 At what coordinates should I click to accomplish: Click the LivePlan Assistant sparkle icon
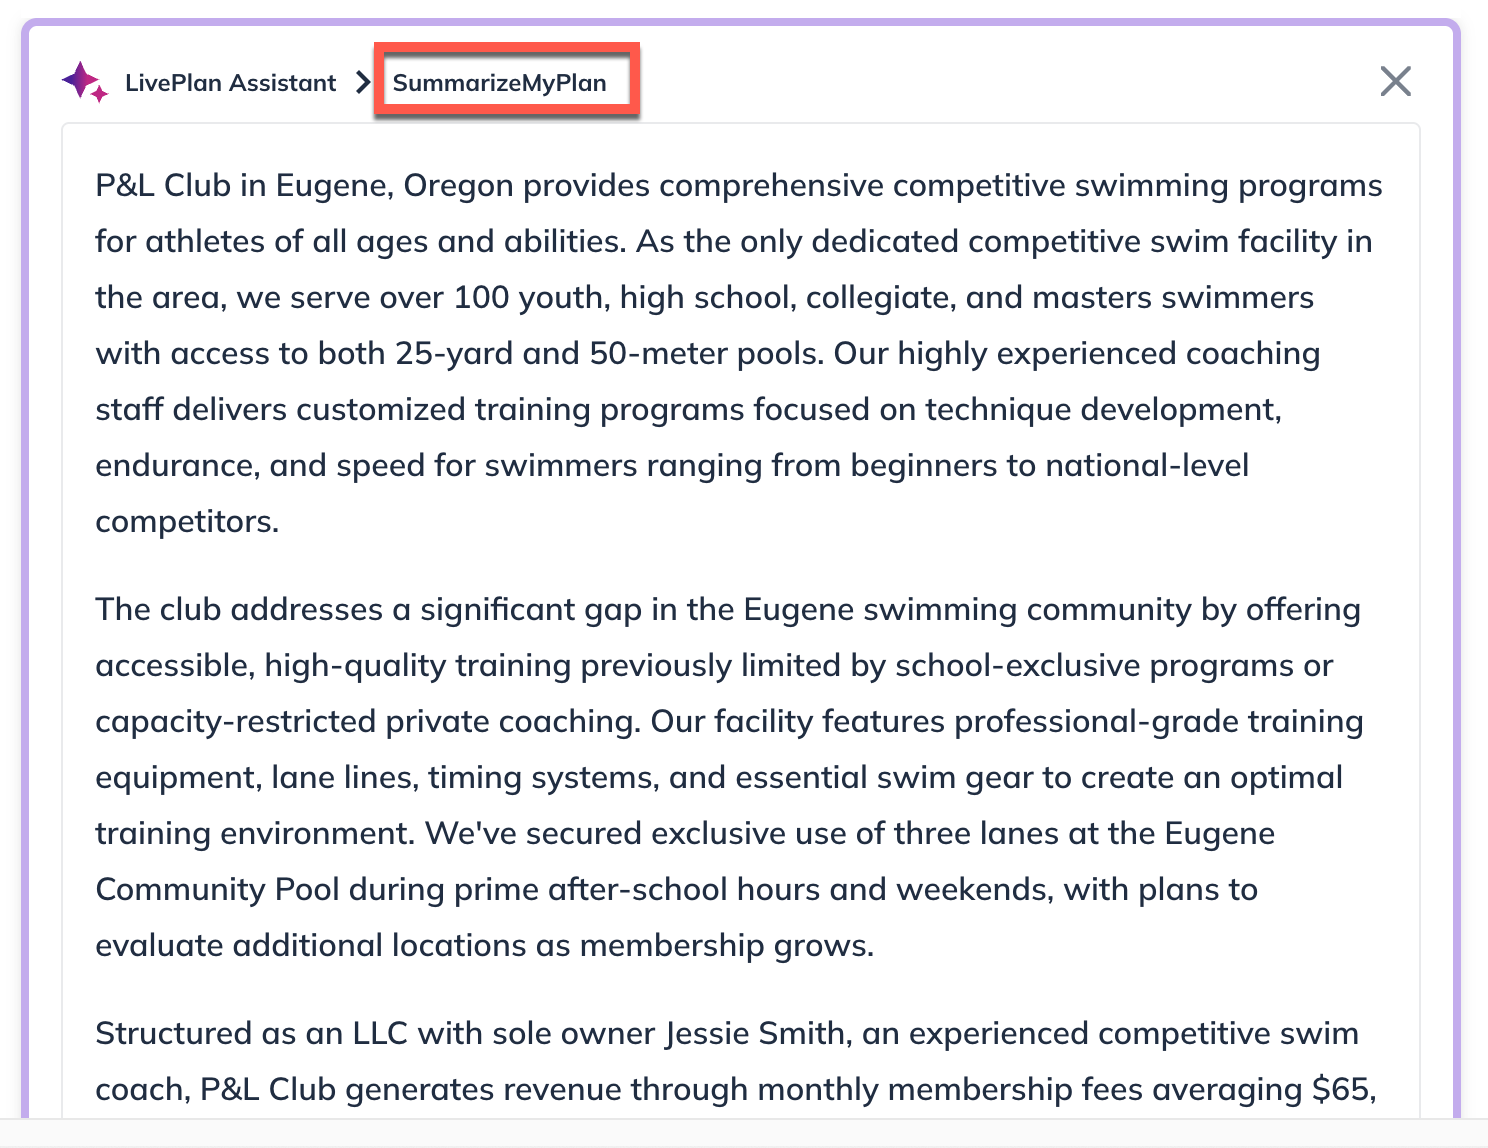84,82
